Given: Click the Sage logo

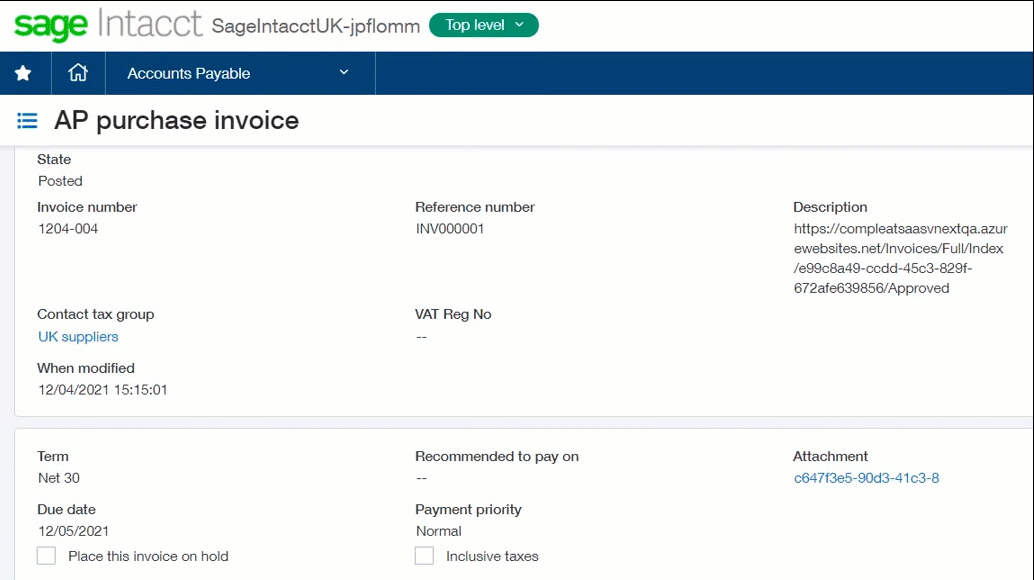Looking at the screenshot, I should pyautogui.click(x=51, y=26).
